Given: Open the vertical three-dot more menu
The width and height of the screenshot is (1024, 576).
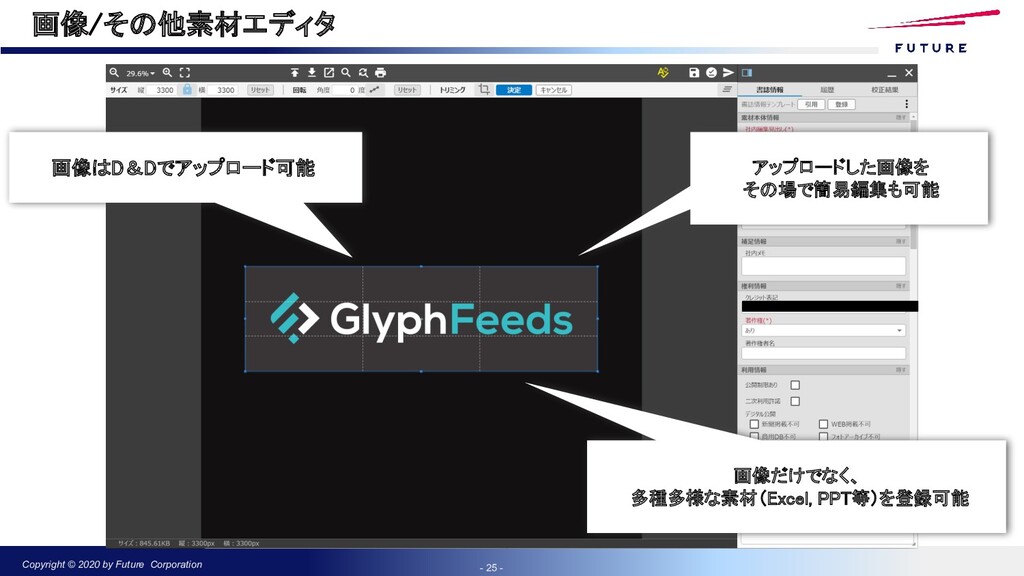Looking at the screenshot, I should (906, 104).
